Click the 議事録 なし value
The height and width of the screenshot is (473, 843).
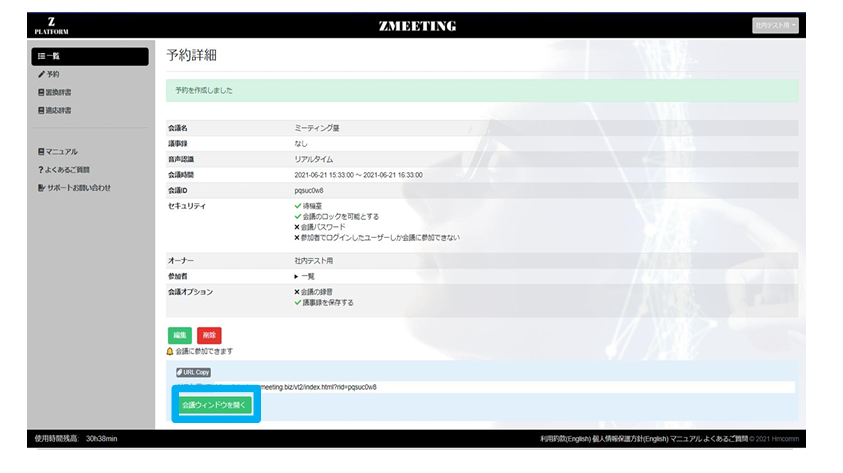click(x=301, y=144)
